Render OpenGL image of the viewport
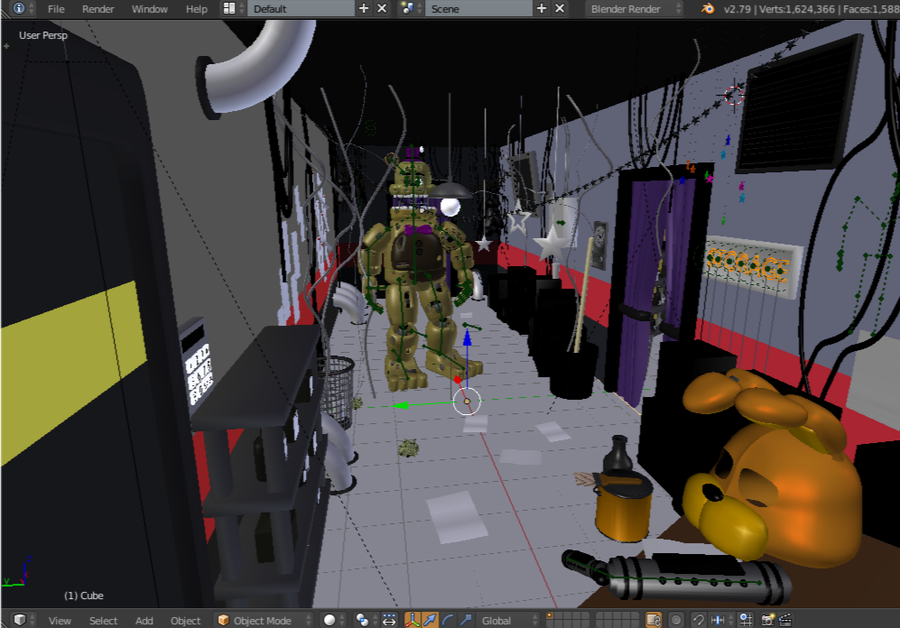The width and height of the screenshot is (900, 628). (x=767, y=620)
